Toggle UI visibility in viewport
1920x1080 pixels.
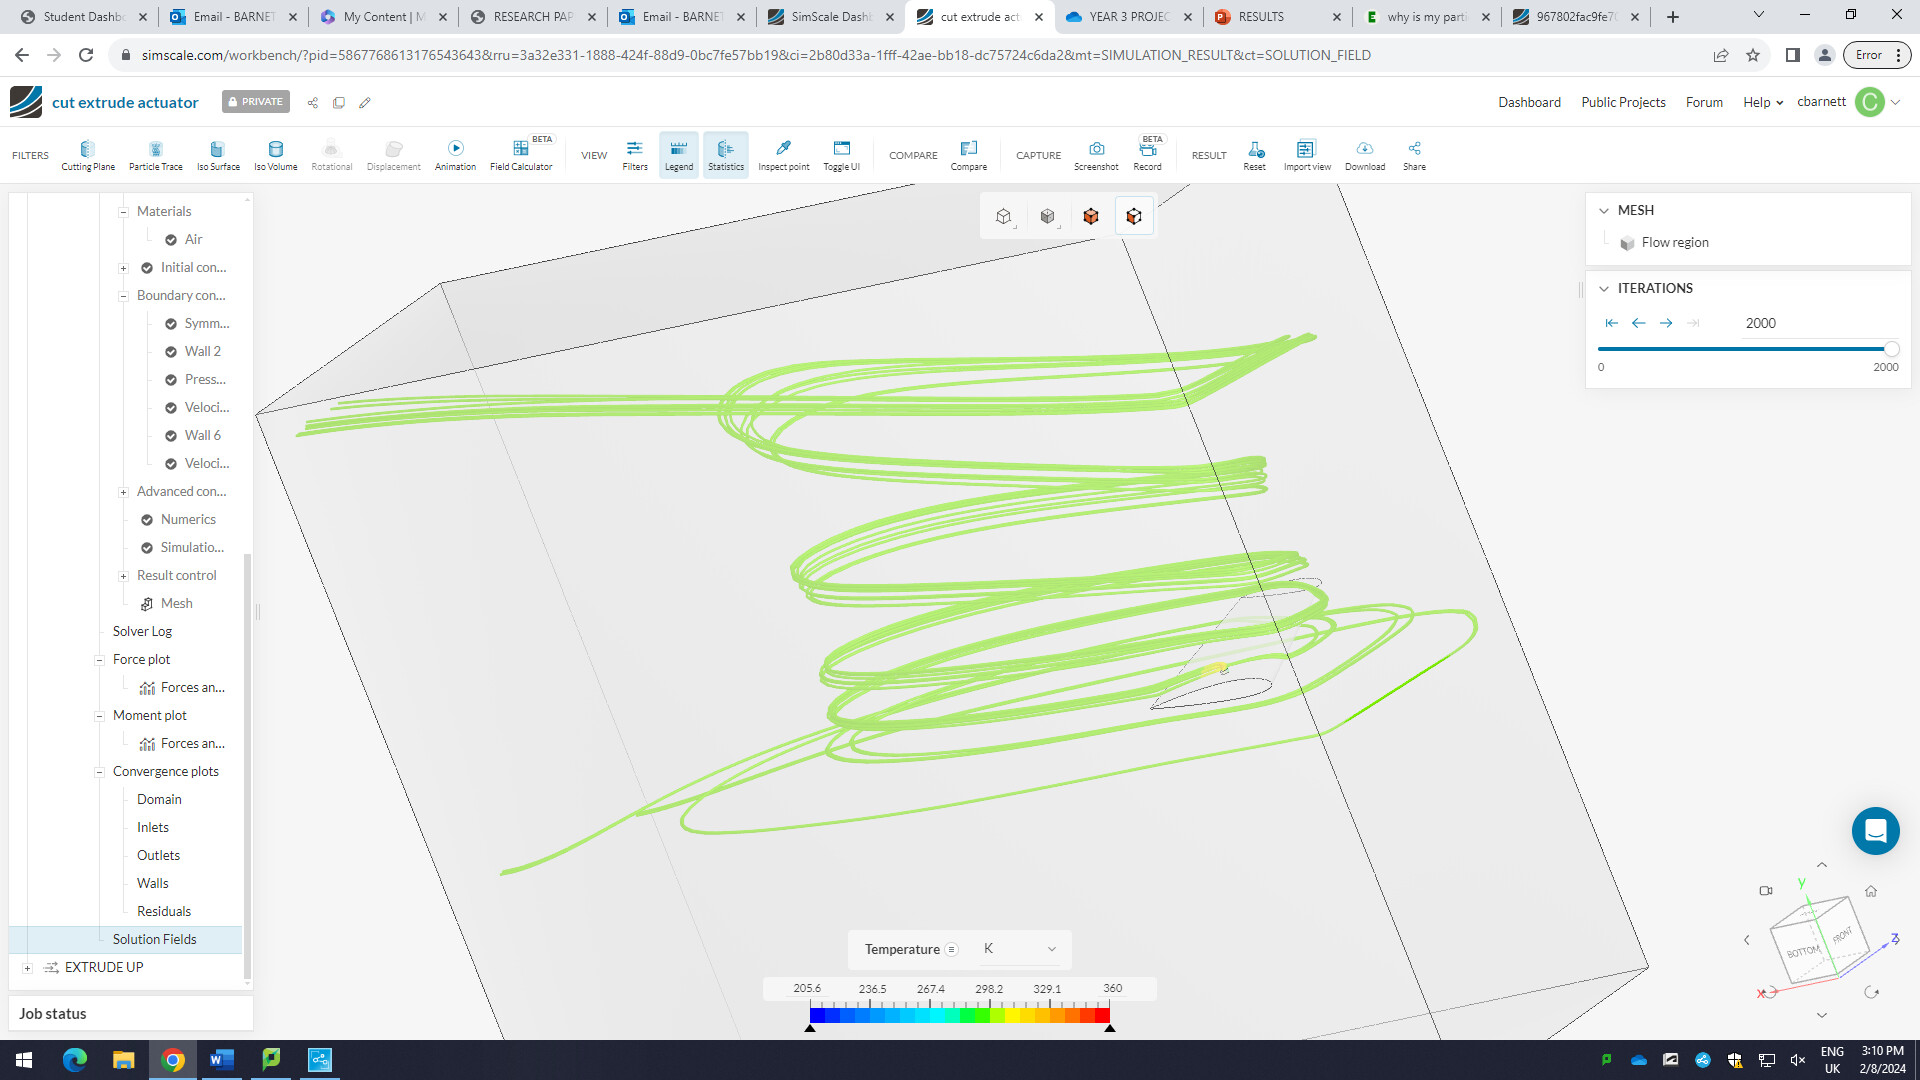[x=840, y=153]
